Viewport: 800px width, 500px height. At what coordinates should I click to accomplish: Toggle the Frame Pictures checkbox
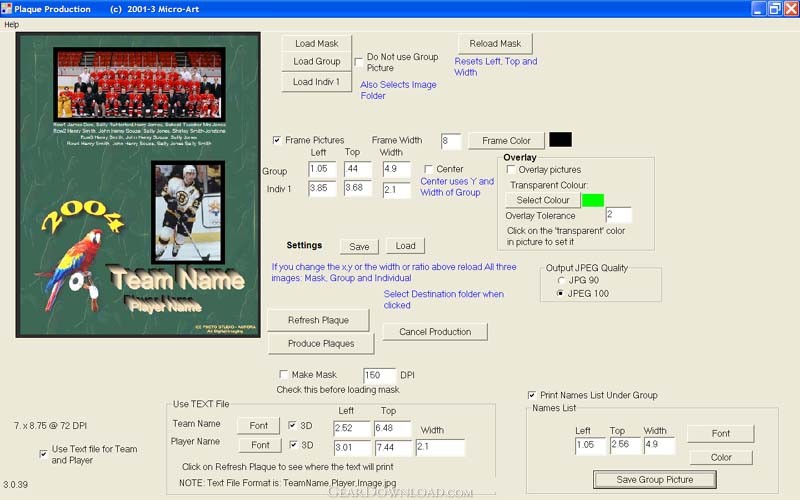tap(277, 140)
